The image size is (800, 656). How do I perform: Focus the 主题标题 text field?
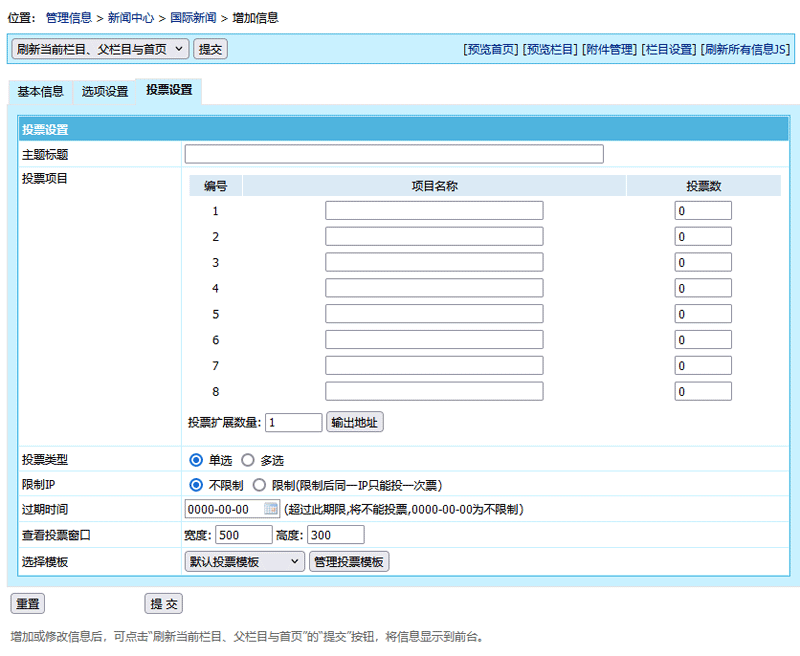point(394,154)
